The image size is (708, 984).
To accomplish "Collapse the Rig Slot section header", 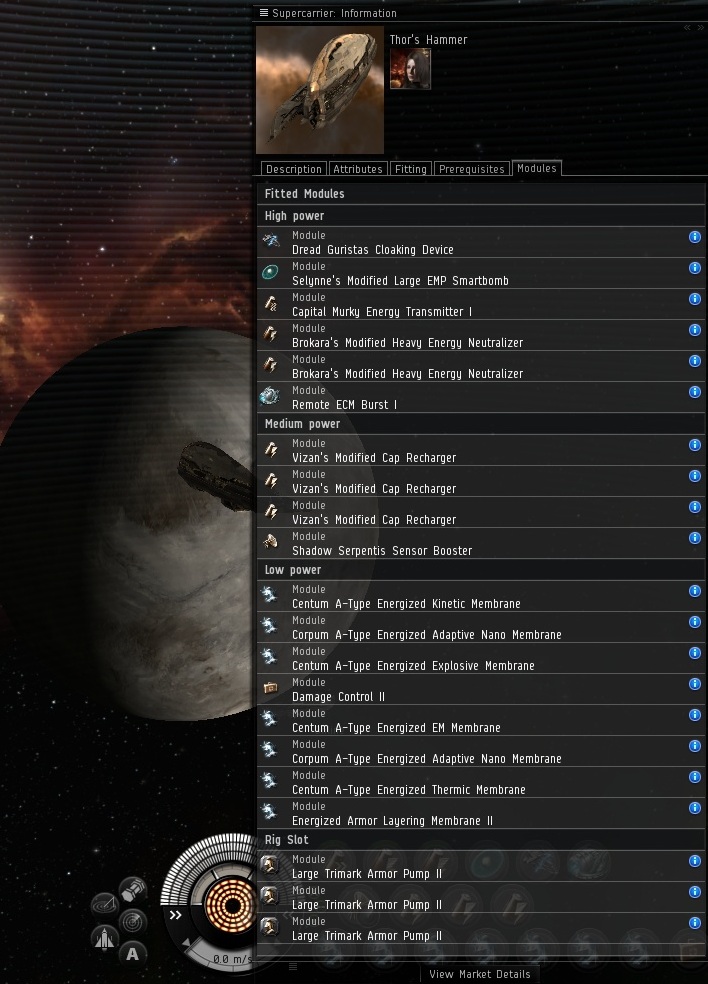I will [481, 840].
